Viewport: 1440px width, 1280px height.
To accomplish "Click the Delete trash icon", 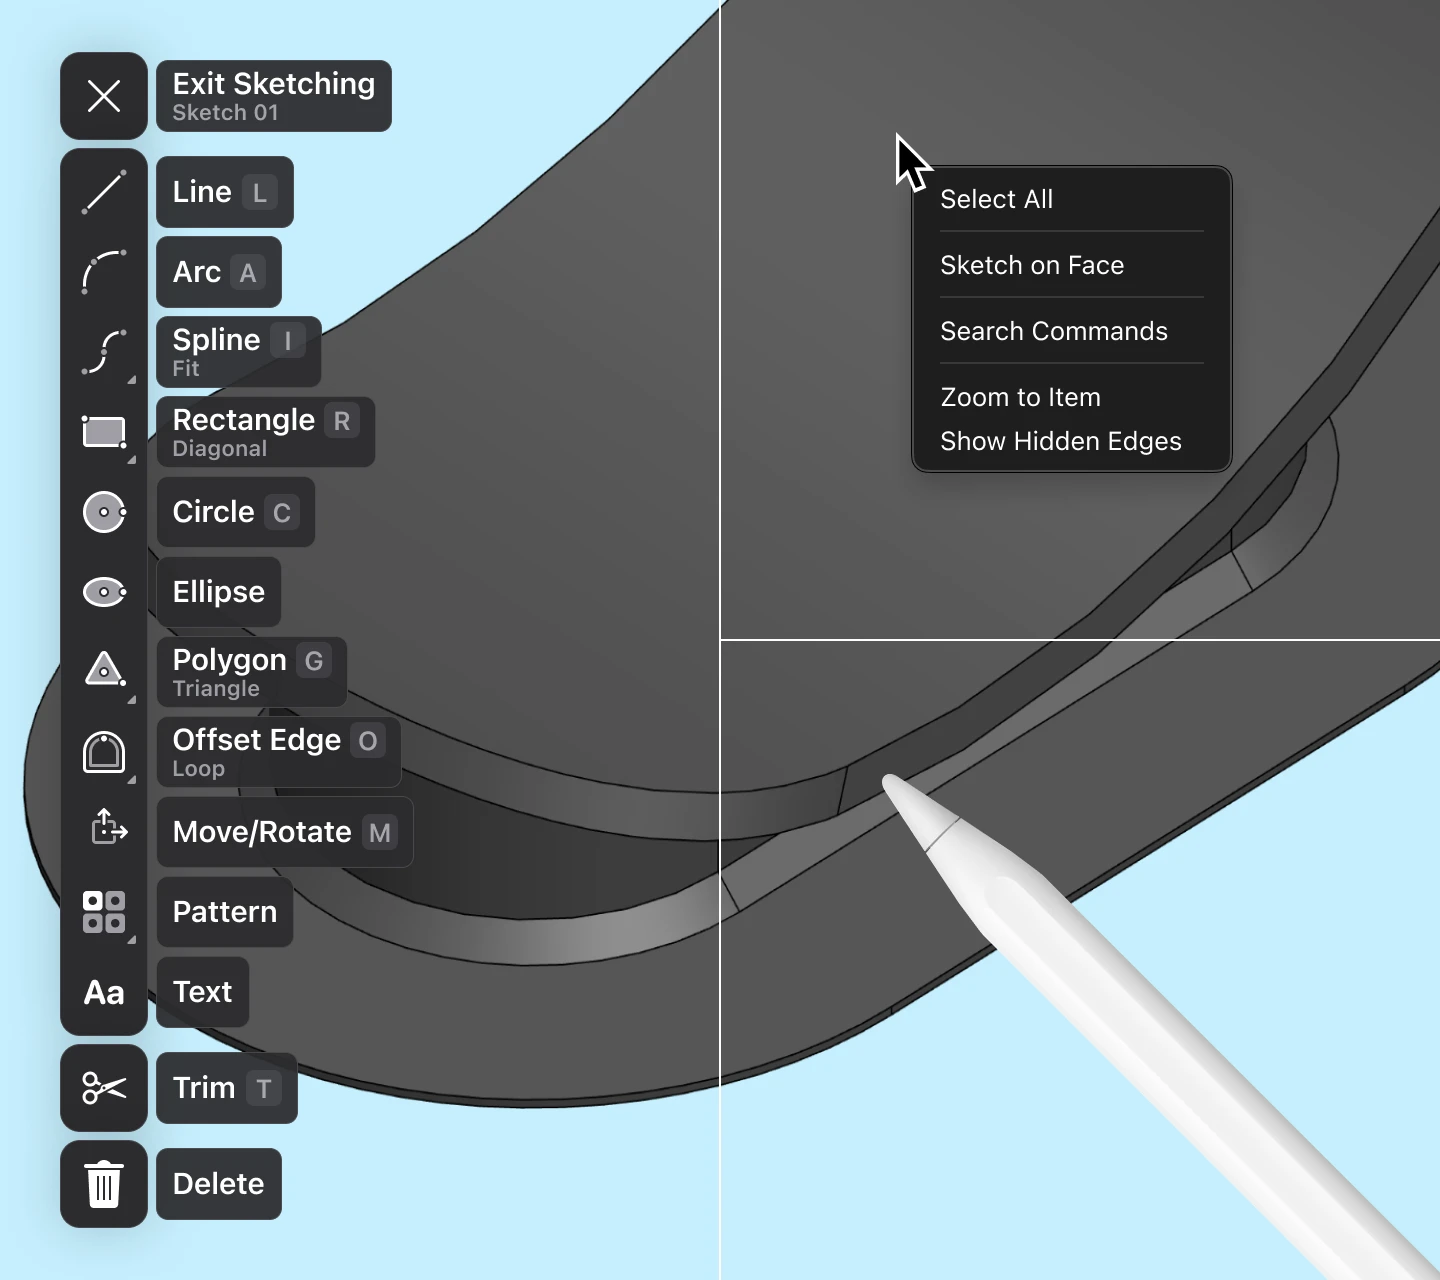I will pos(104,1184).
